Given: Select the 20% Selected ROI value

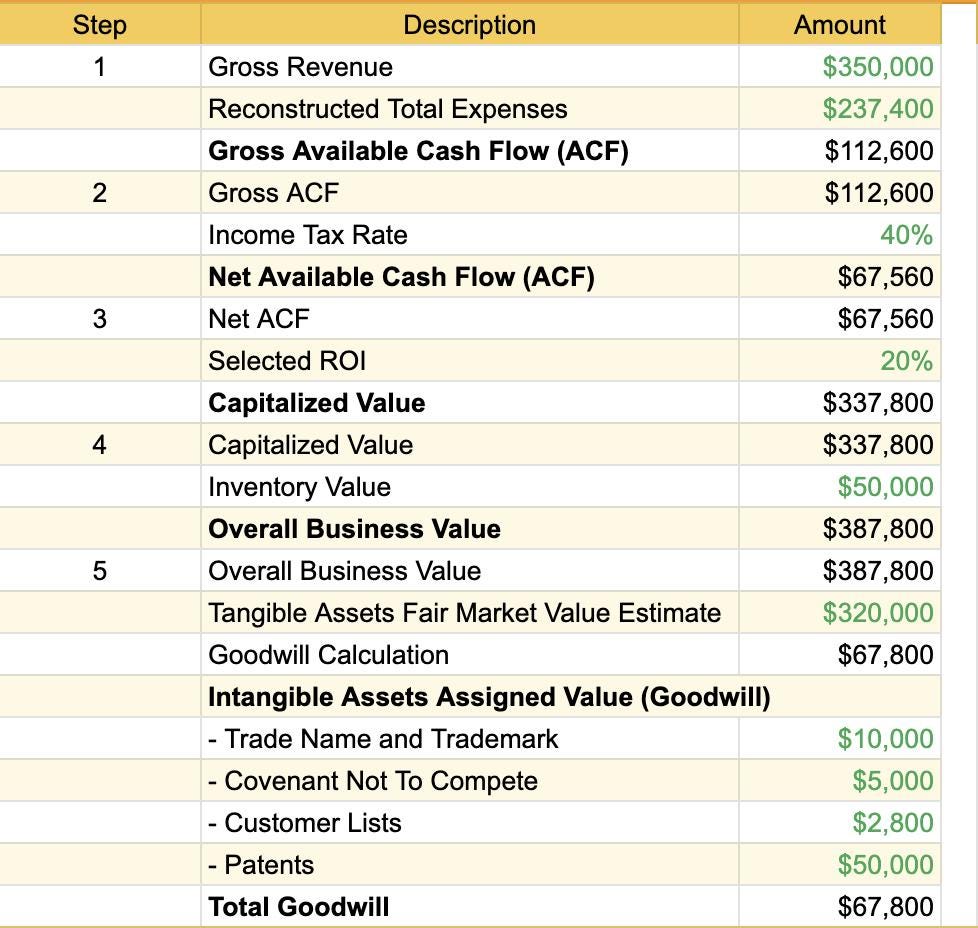Looking at the screenshot, I should (905, 361).
